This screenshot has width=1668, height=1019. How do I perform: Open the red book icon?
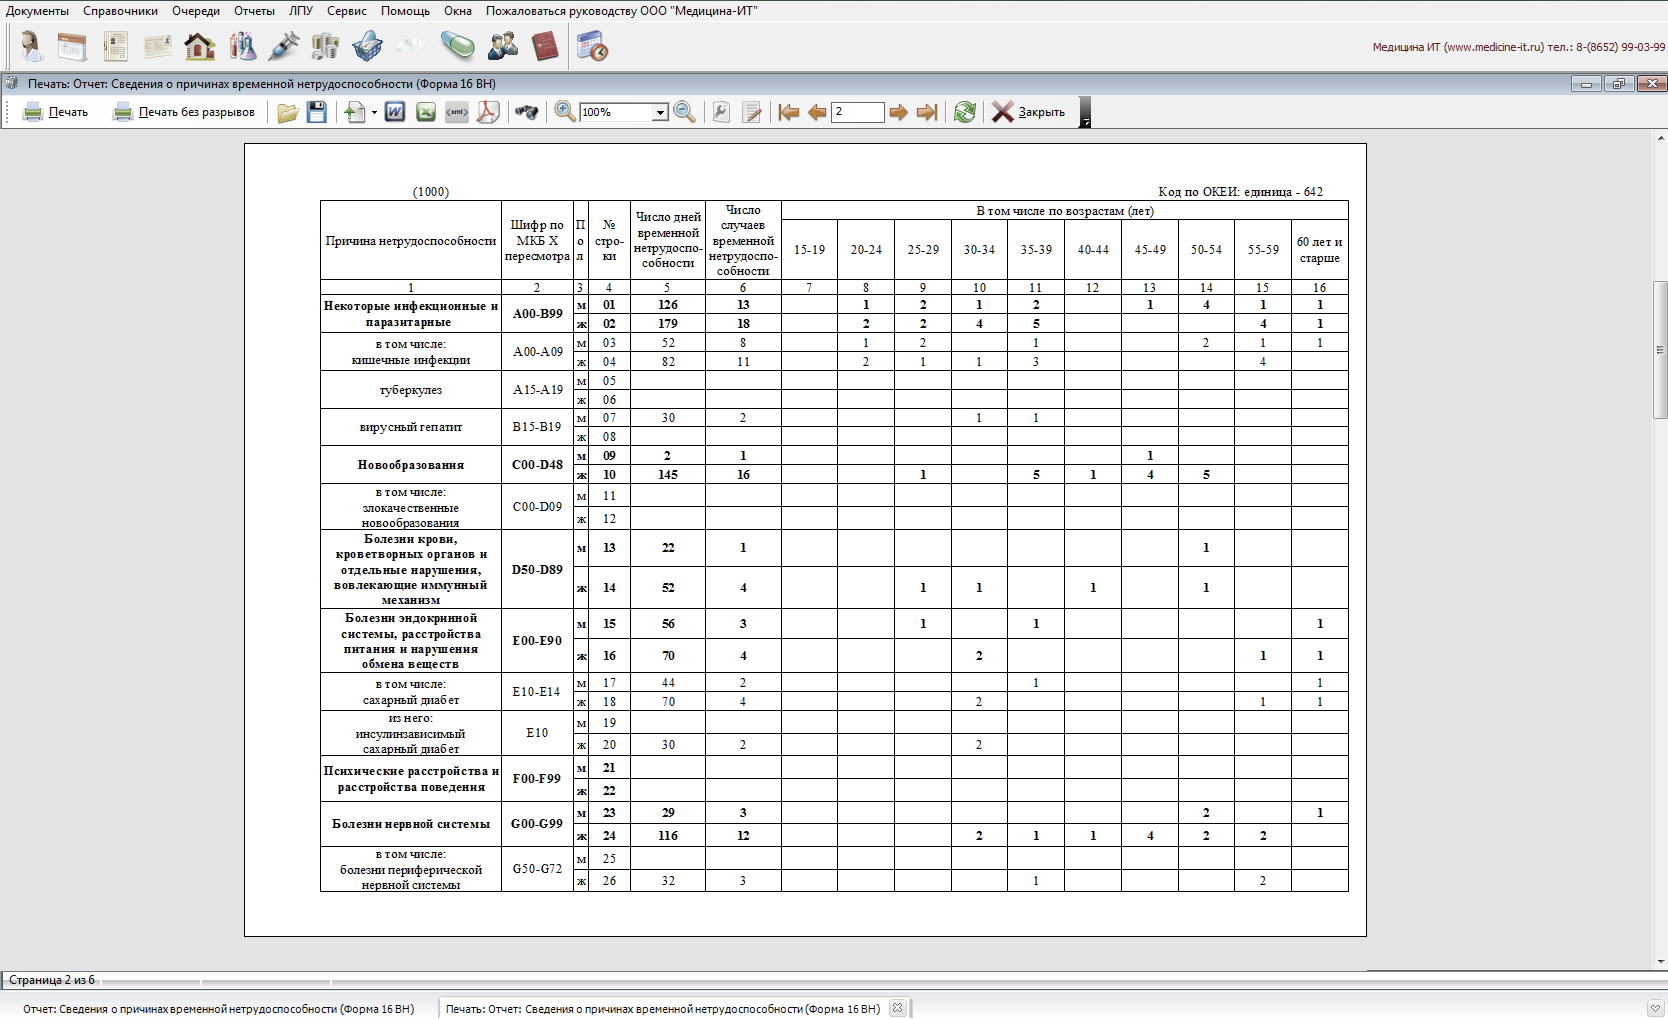point(545,46)
